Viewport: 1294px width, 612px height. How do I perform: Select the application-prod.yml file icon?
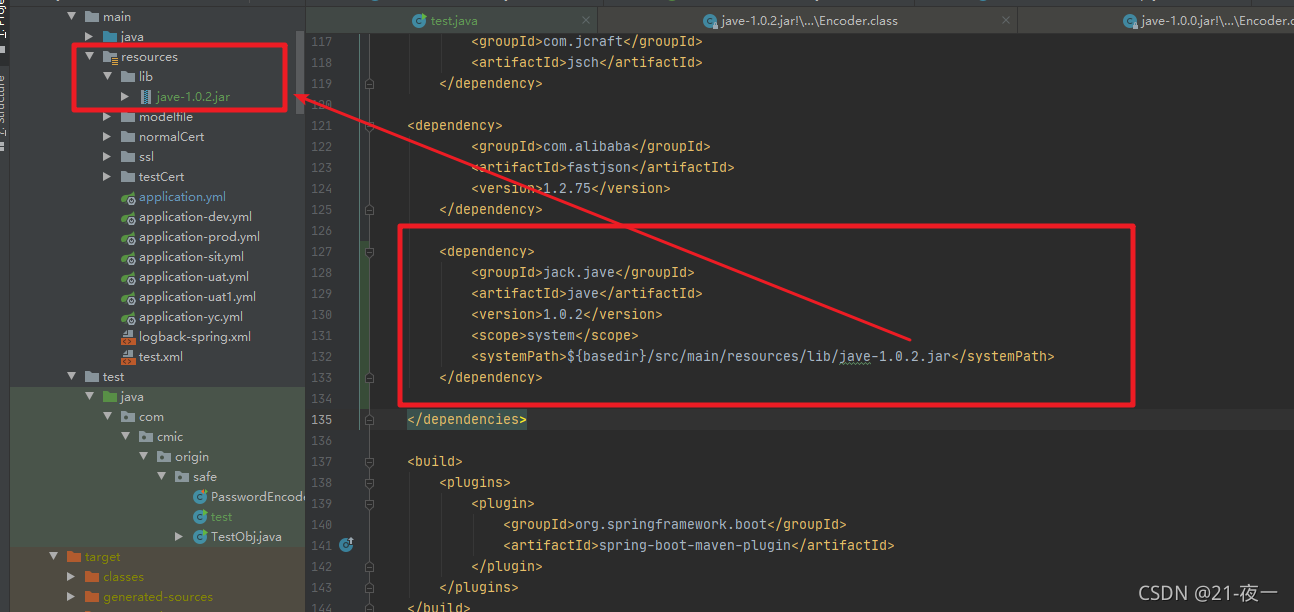click(128, 237)
